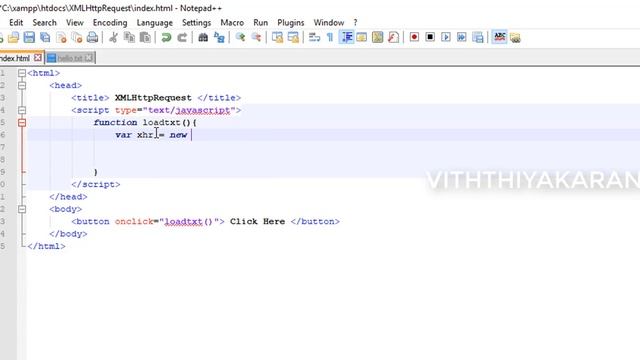The image size is (640, 360).
Task: Click the "text/javascript" attribute value
Action: pyautogui.click(x=189, y=110)
